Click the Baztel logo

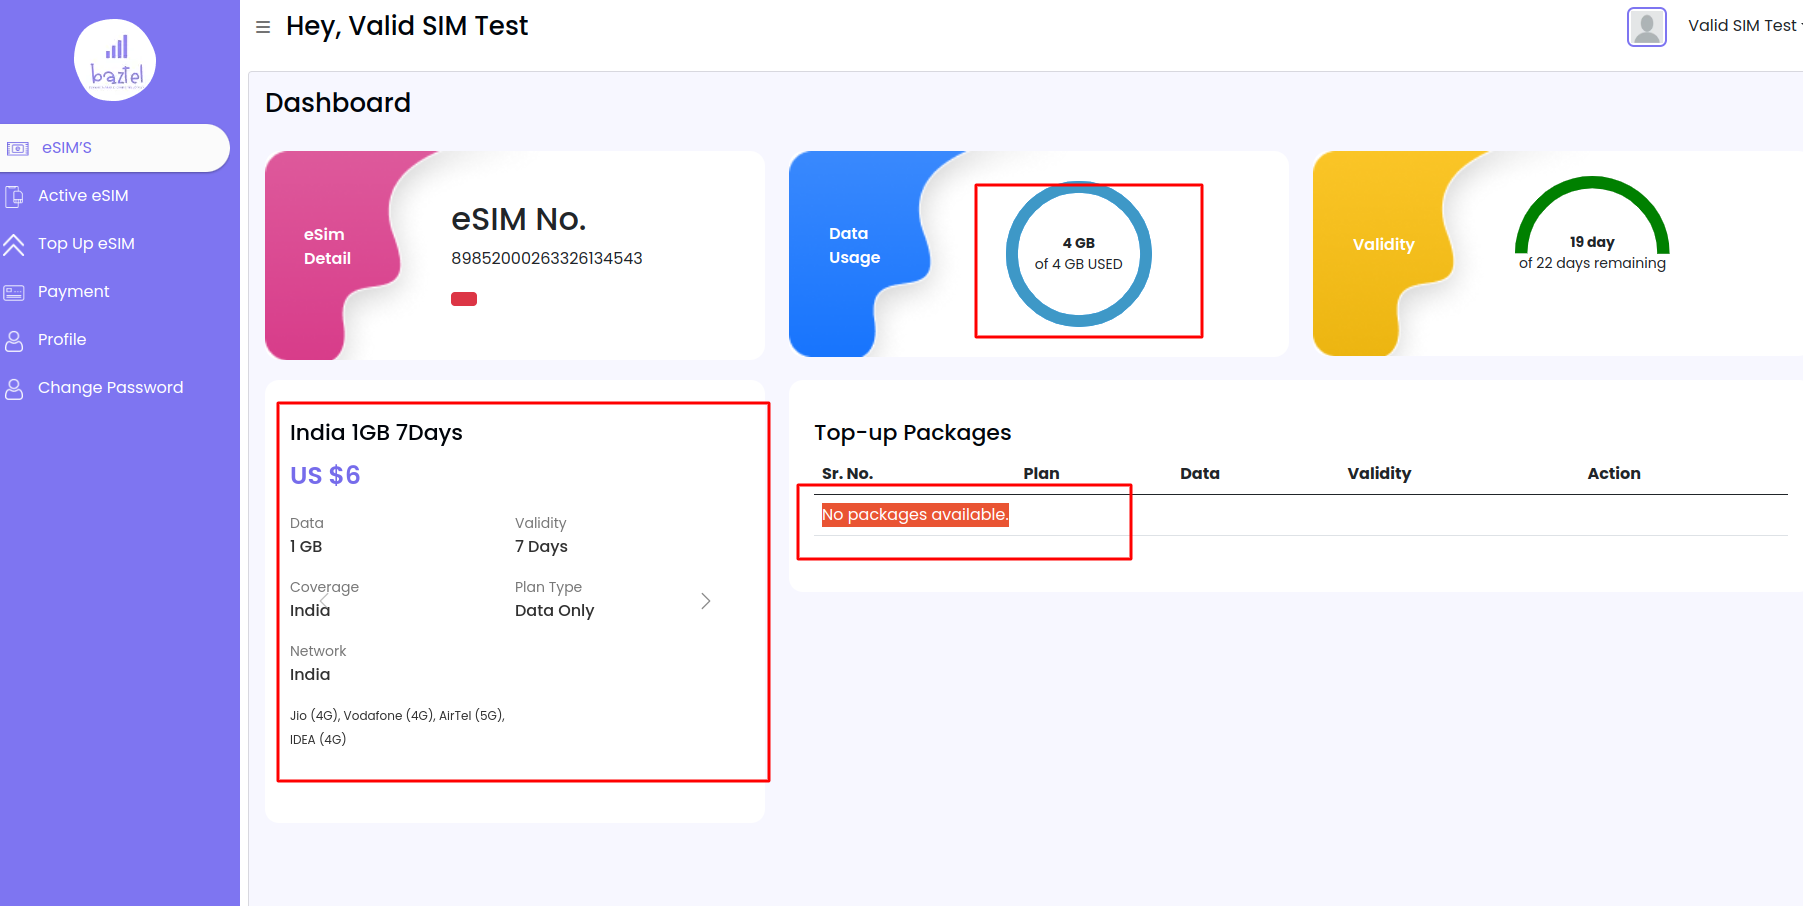click(x=115, y=60)
